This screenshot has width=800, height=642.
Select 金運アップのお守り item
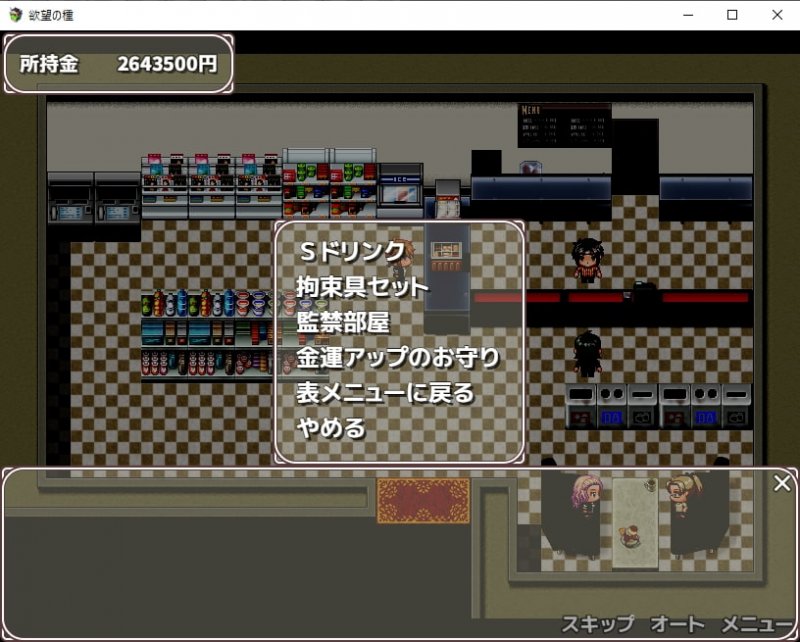397,357
